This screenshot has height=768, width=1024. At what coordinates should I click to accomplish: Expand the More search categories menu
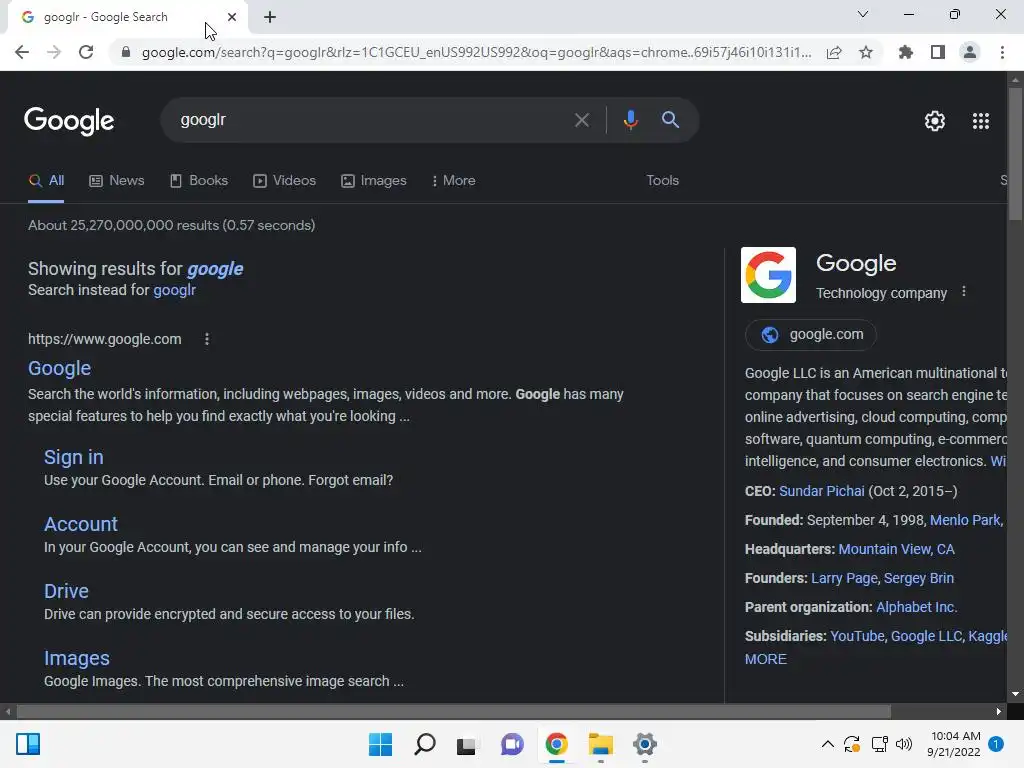tap(453, 181)
